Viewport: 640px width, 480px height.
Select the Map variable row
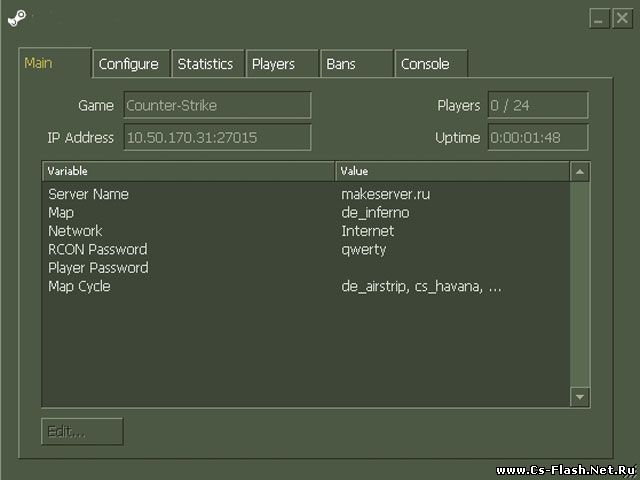point(61,213)
